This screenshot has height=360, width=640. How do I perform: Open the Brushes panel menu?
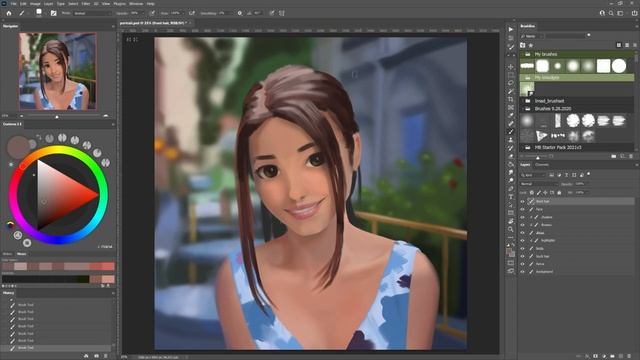pyautogui.click(x=636, y=26)
